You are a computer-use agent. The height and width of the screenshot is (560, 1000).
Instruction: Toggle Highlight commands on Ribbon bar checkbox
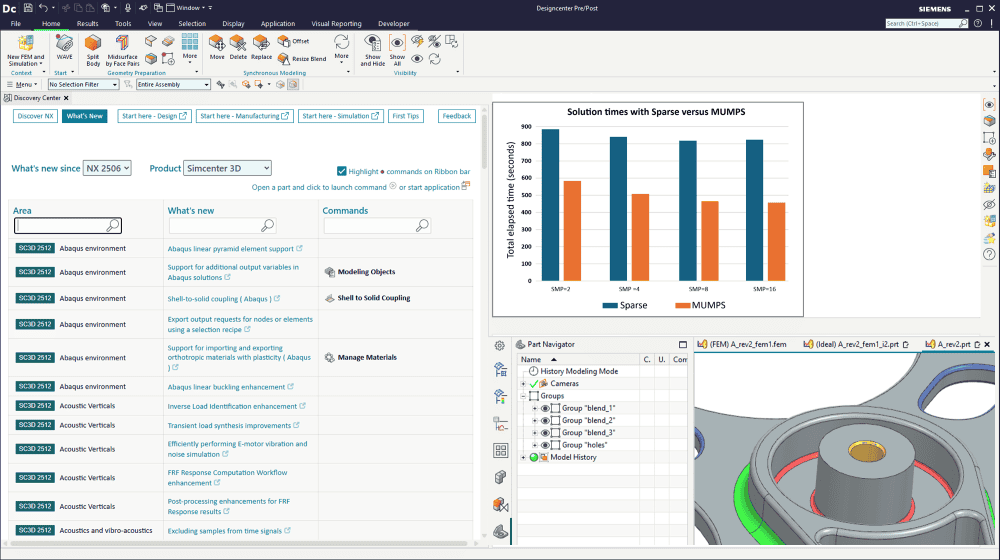(342, 171)
